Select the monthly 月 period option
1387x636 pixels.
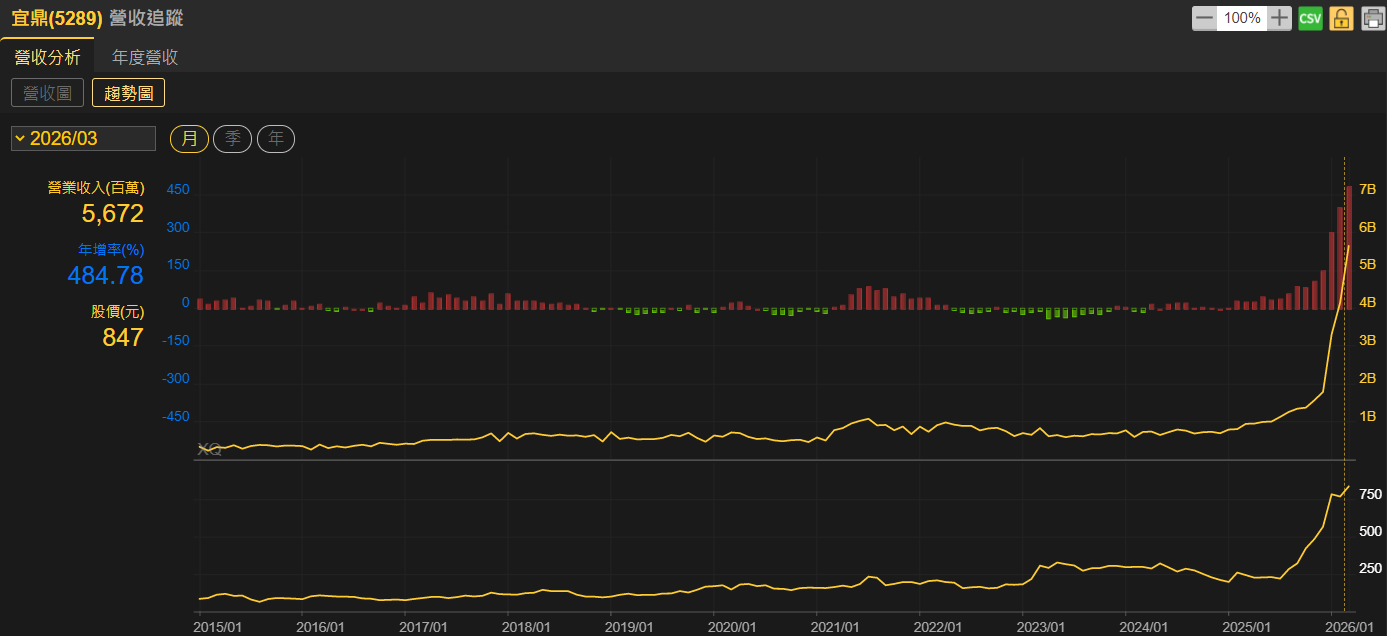[189, 139]
